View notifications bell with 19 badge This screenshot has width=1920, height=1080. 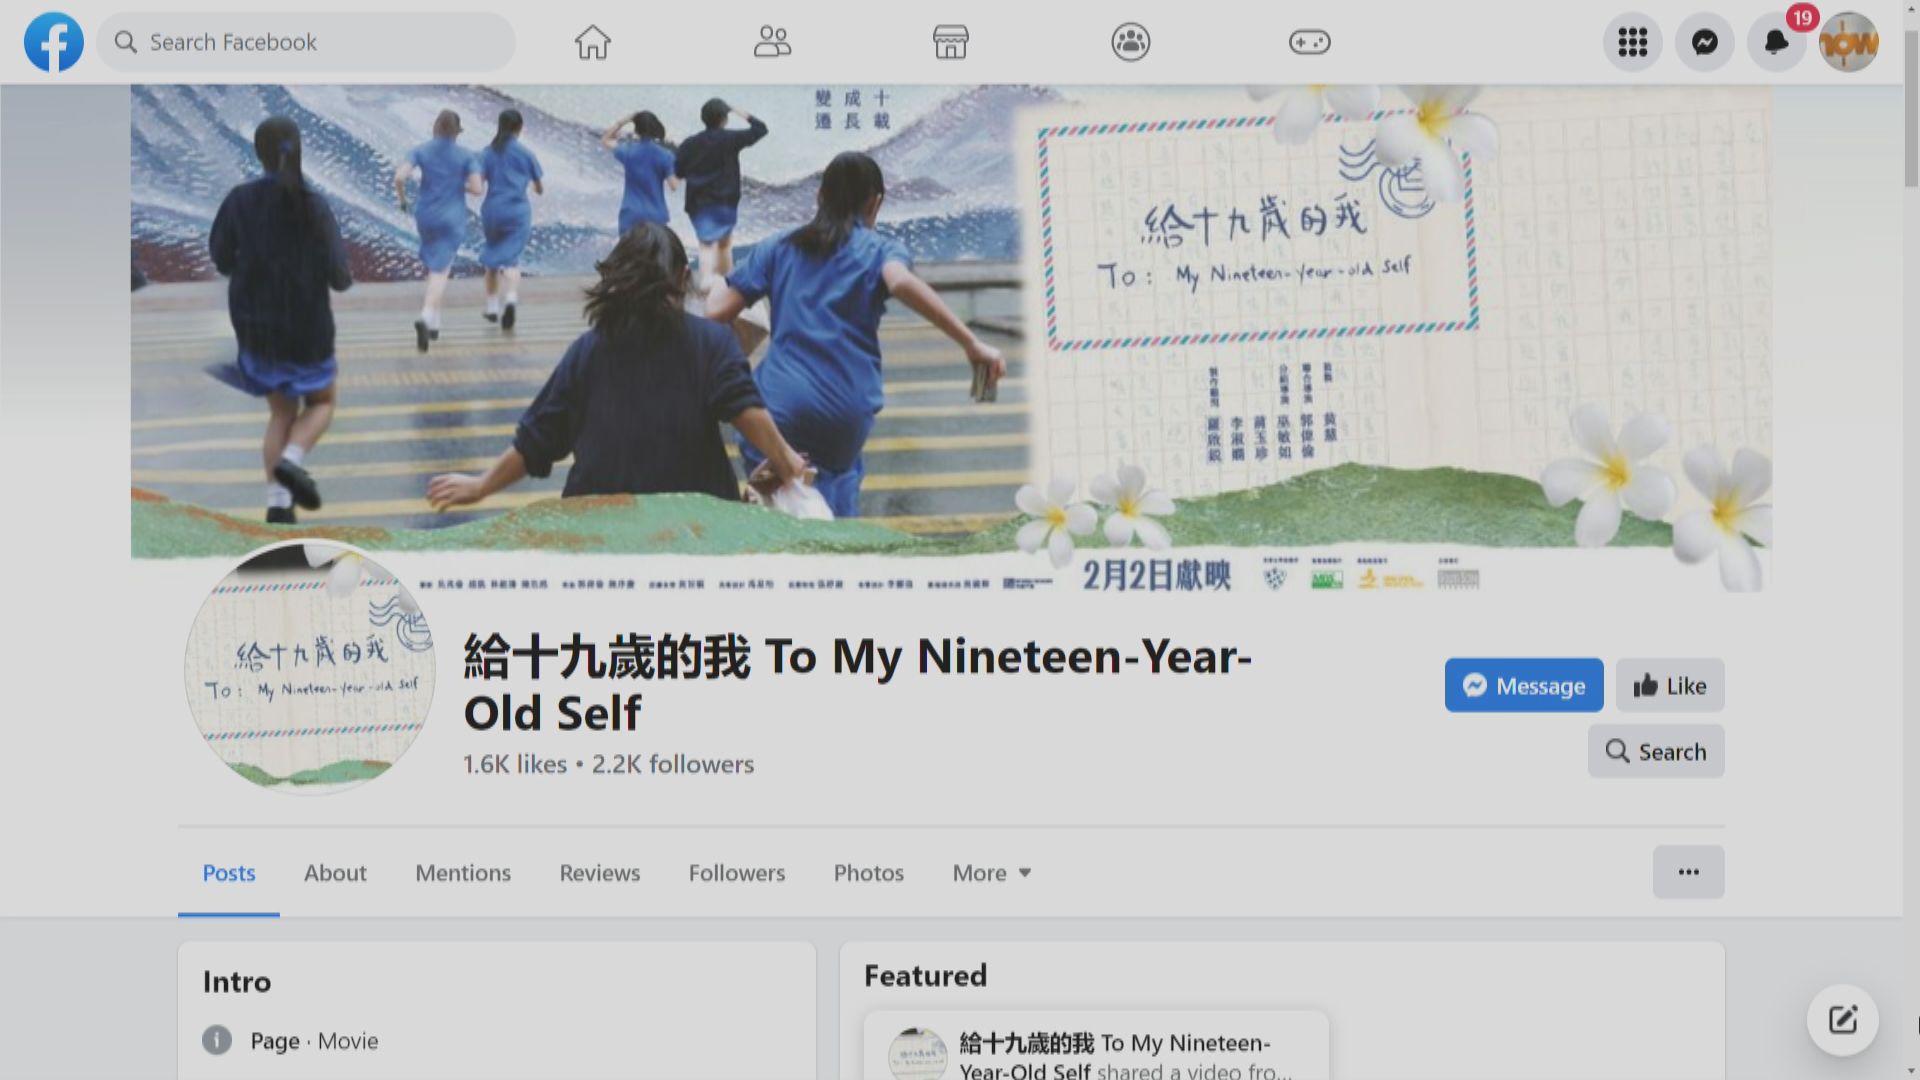[1776, 42]
